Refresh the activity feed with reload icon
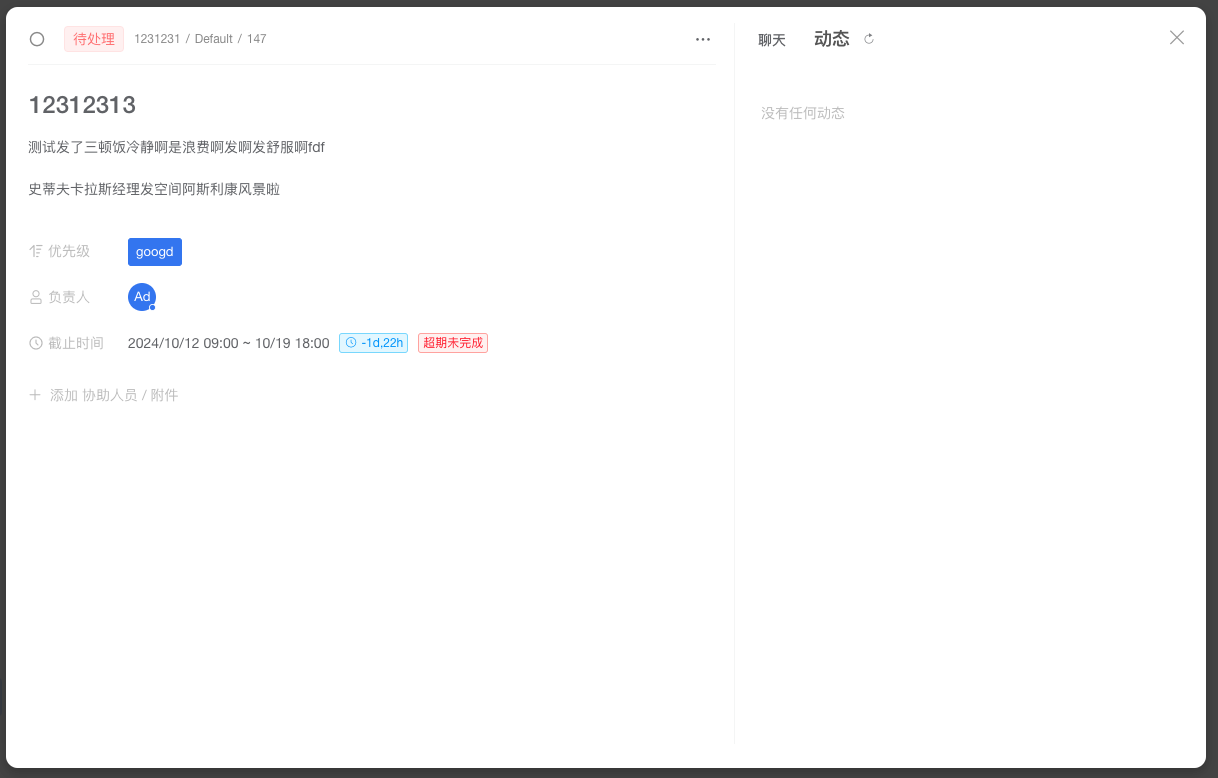Image resolution: width=1218 pixels, height=778 pixels. coord(869,39)
